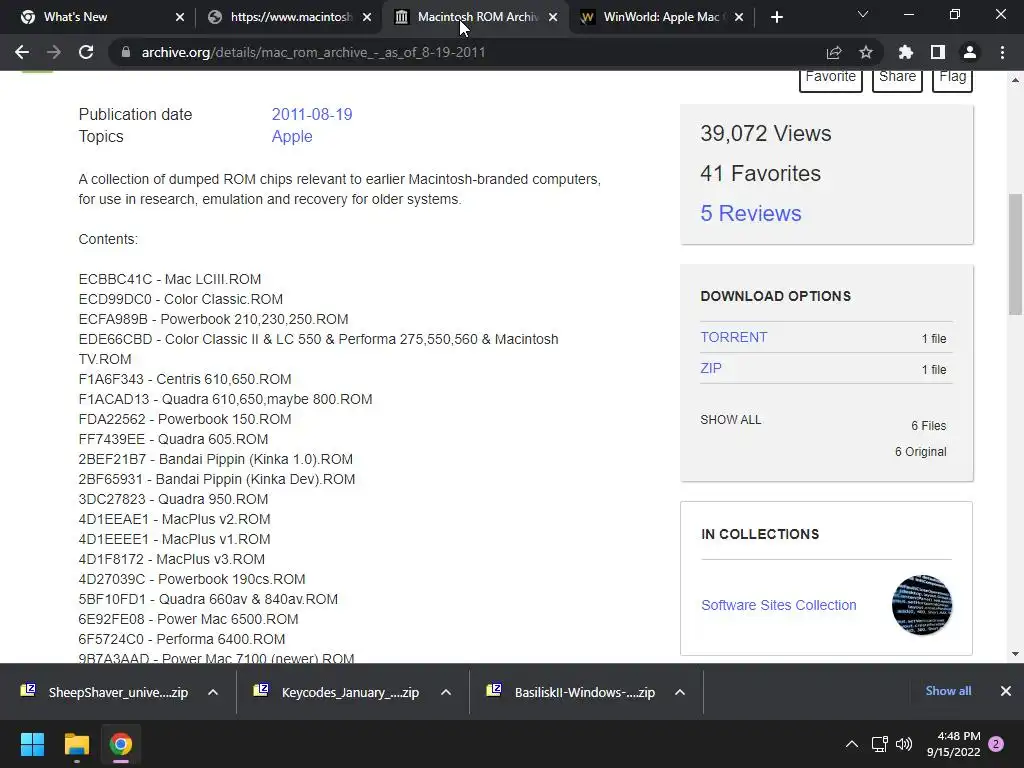Click the forward navigation arrow
The image size is (1024, 768).
[x=54, y=52]
